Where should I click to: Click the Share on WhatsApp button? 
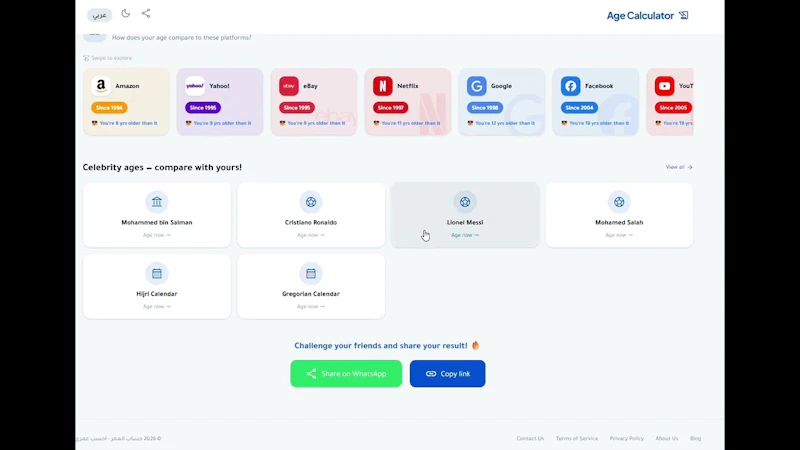tap(346, 373)
